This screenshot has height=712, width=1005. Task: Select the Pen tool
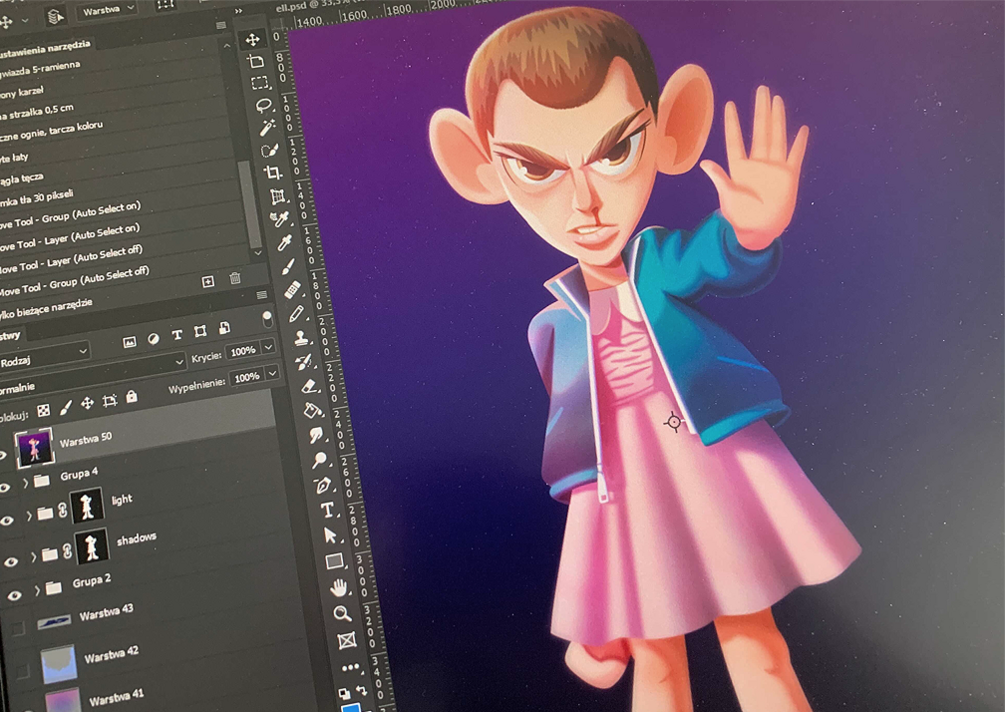(x=323, y=484)
